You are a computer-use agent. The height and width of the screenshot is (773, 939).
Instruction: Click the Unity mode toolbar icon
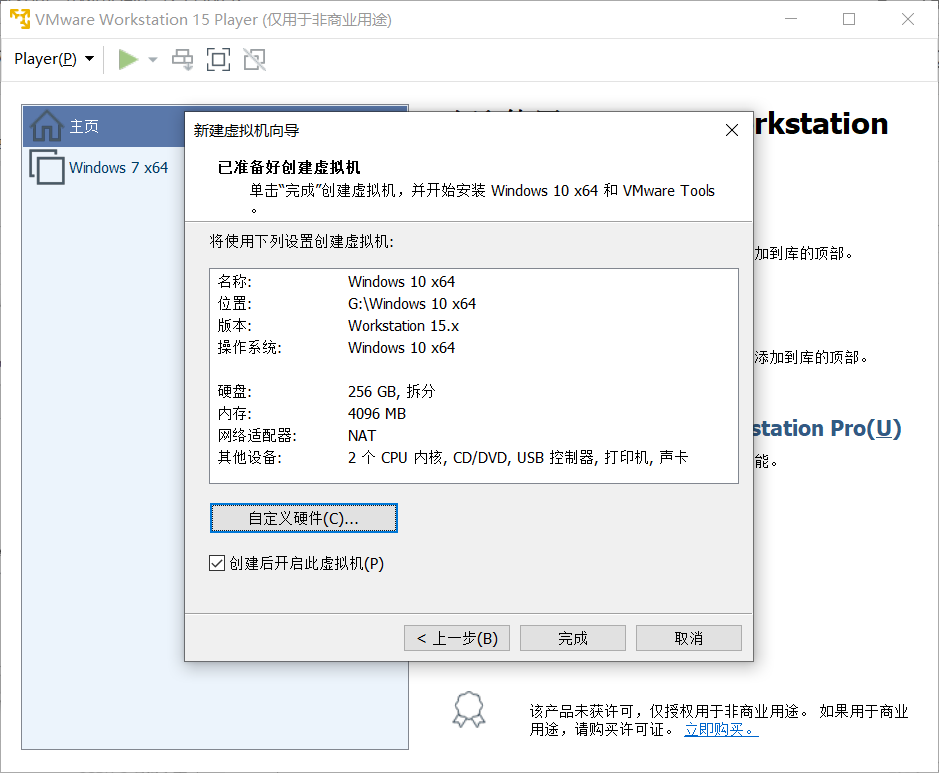click(x=255, y=59)
